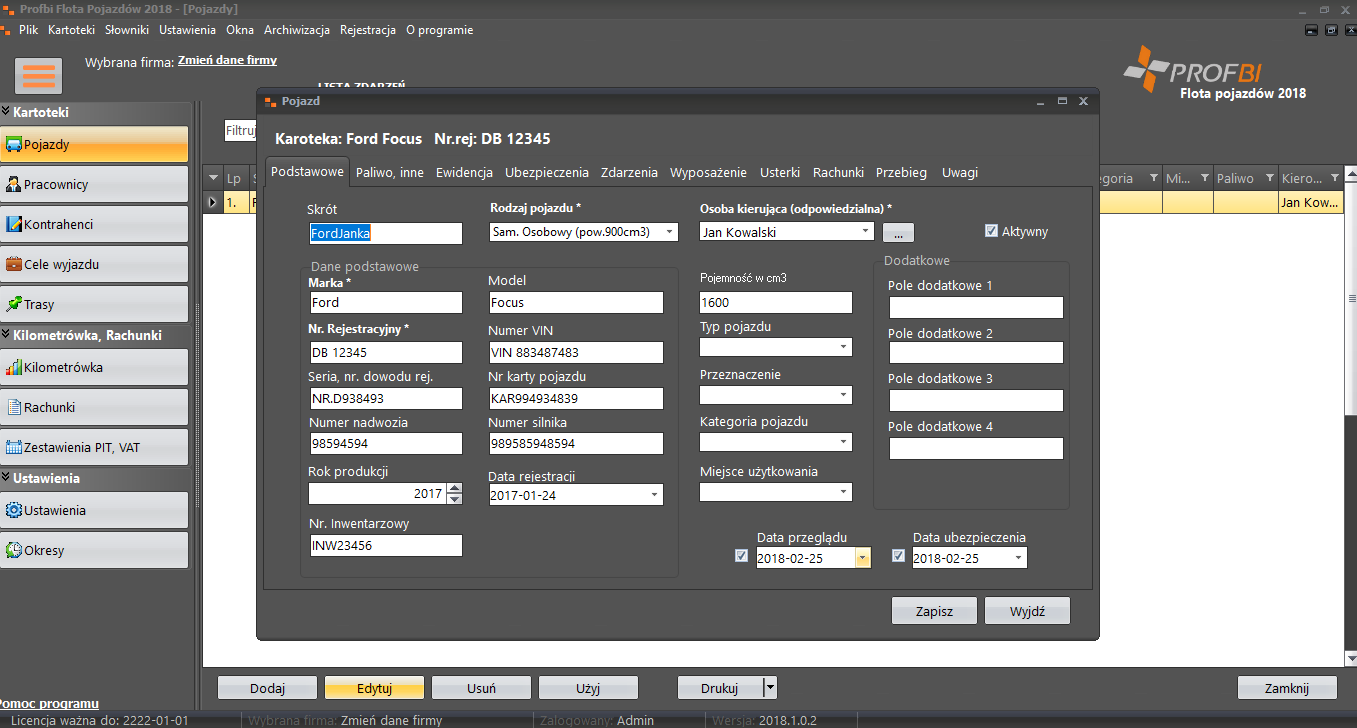Image resolution: width=1357 pixels, height=728 pixels.
Task: Toggle the Data przeglądu checkbox
Action: click(741, 556)
